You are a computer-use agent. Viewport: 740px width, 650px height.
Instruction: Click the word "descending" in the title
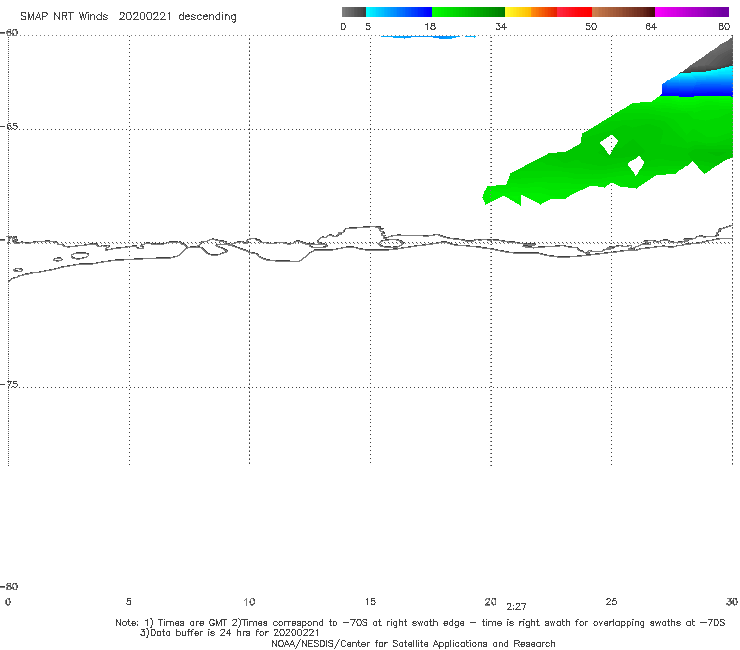(207, 17)
